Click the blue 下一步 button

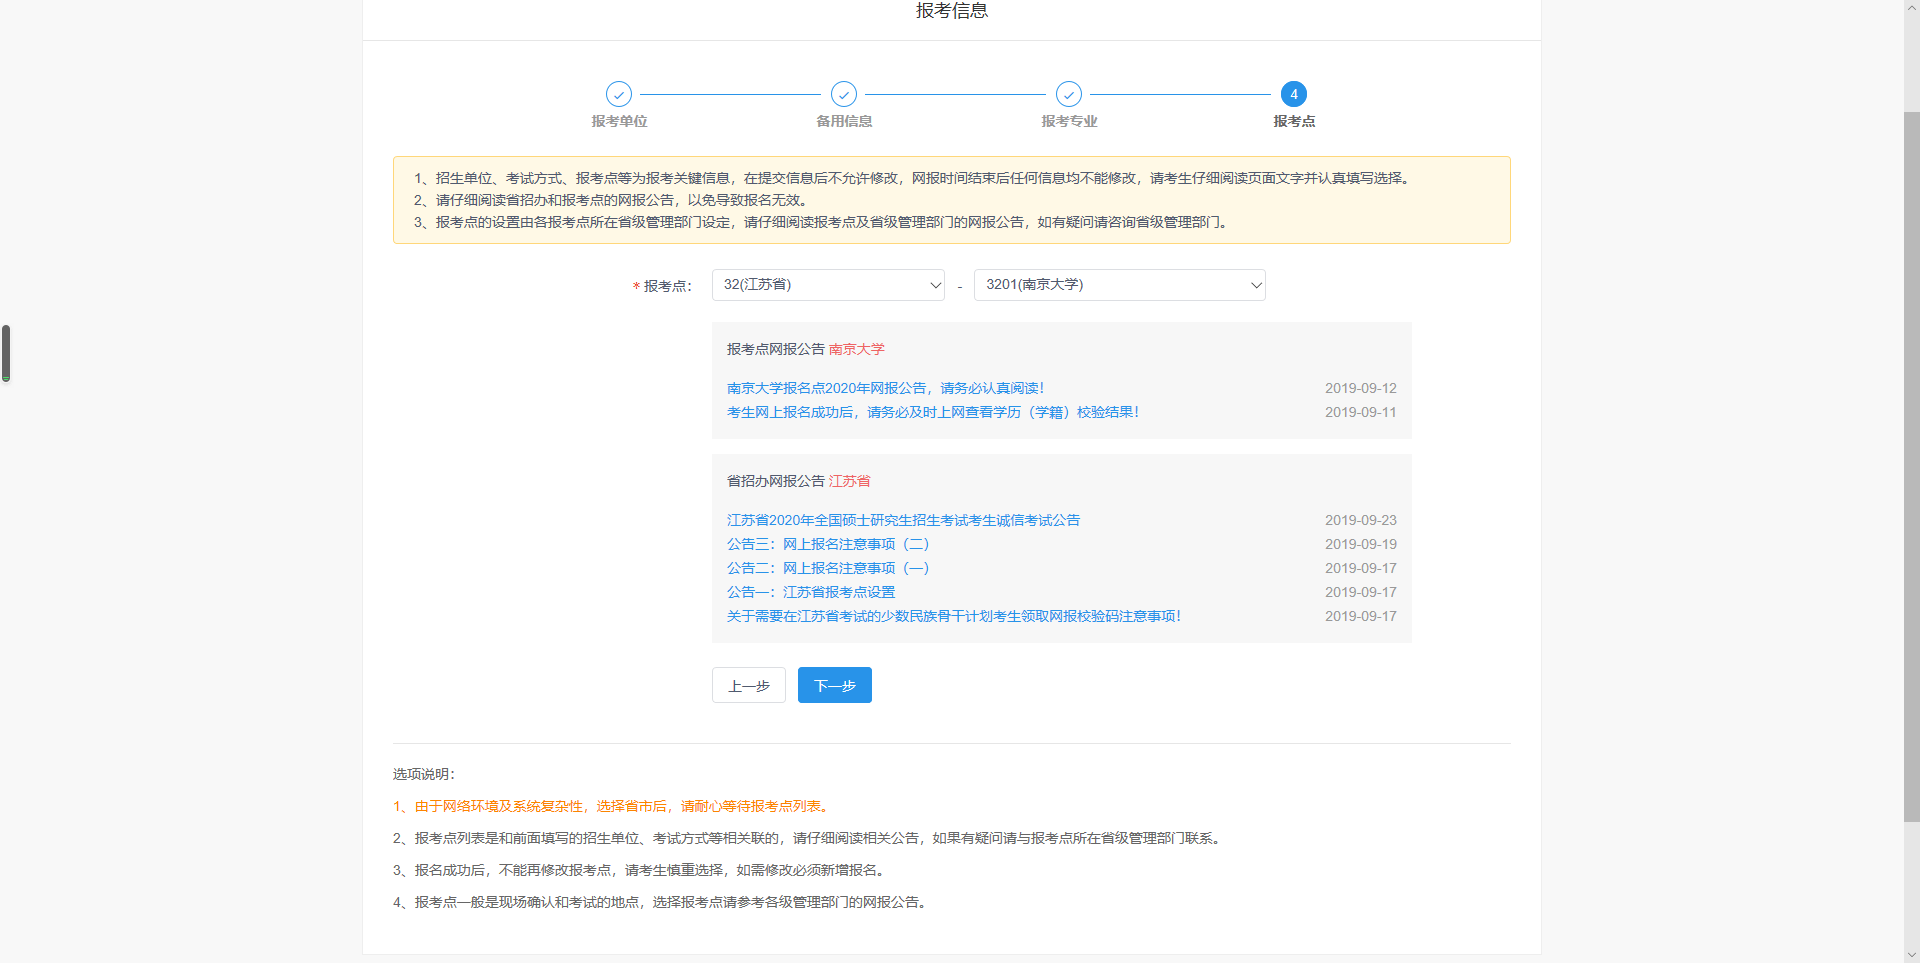[835, 685]
